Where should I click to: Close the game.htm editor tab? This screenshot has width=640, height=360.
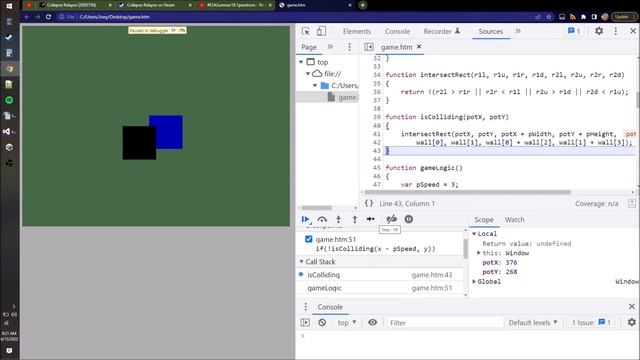pyautogui.click(x=419, y=47)
